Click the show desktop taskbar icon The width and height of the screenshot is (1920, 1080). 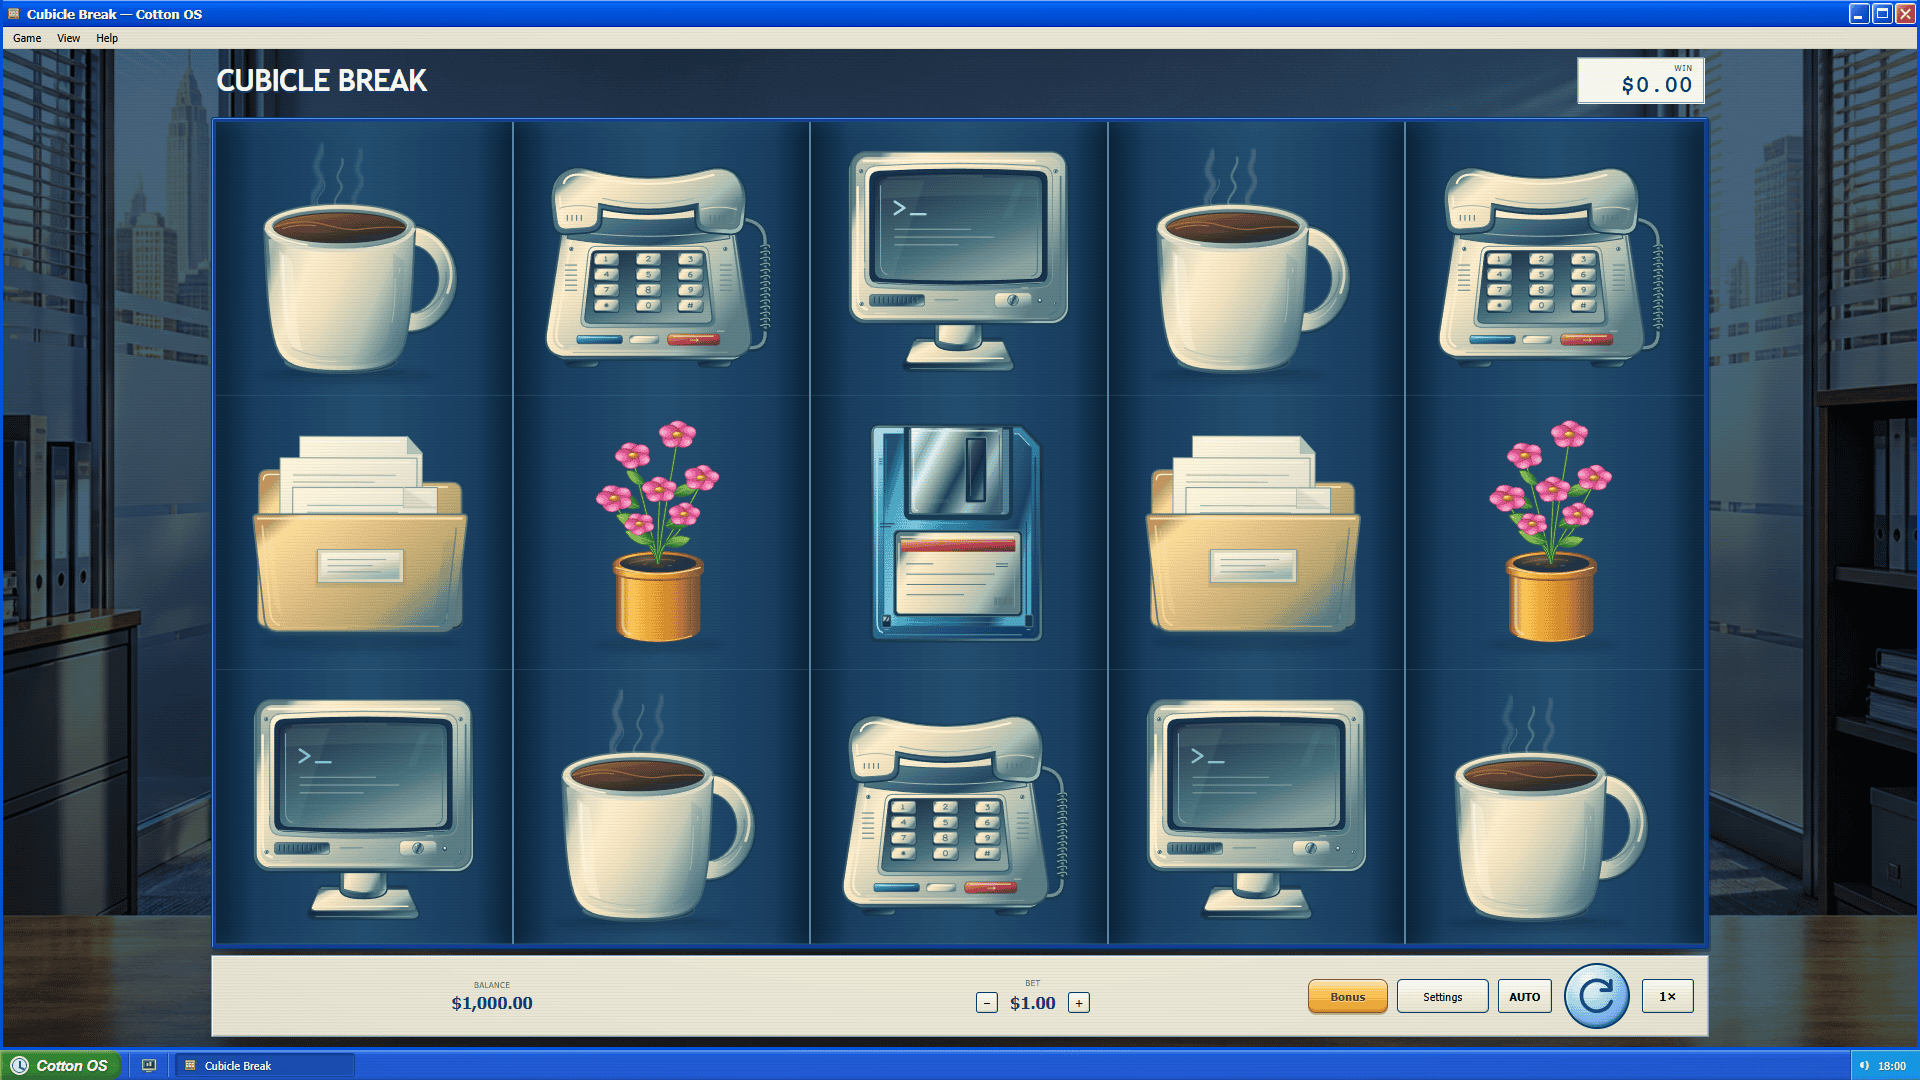(x=149, y=1065)
